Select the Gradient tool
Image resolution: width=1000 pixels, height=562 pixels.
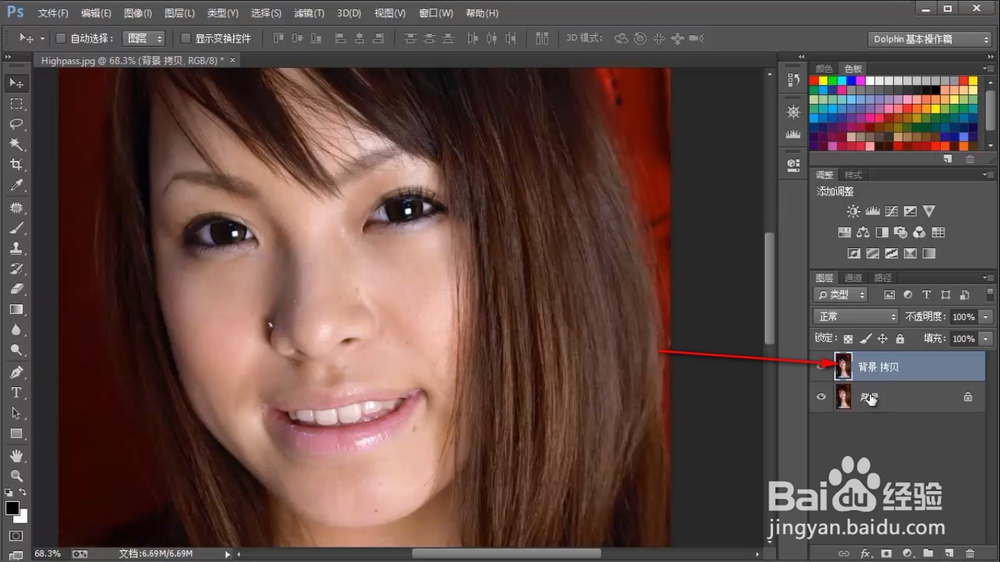point(17,309)
